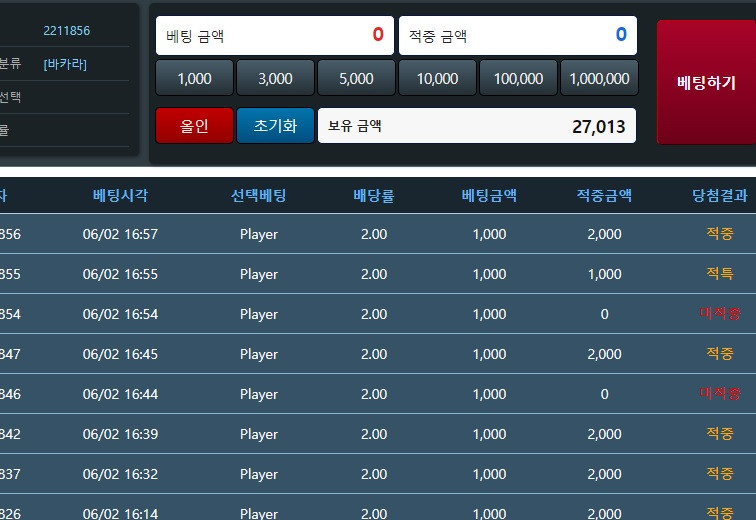Click the 적중 금액 field
The height and width of the screenshot is (520, 756).
[x=517, y=36]
